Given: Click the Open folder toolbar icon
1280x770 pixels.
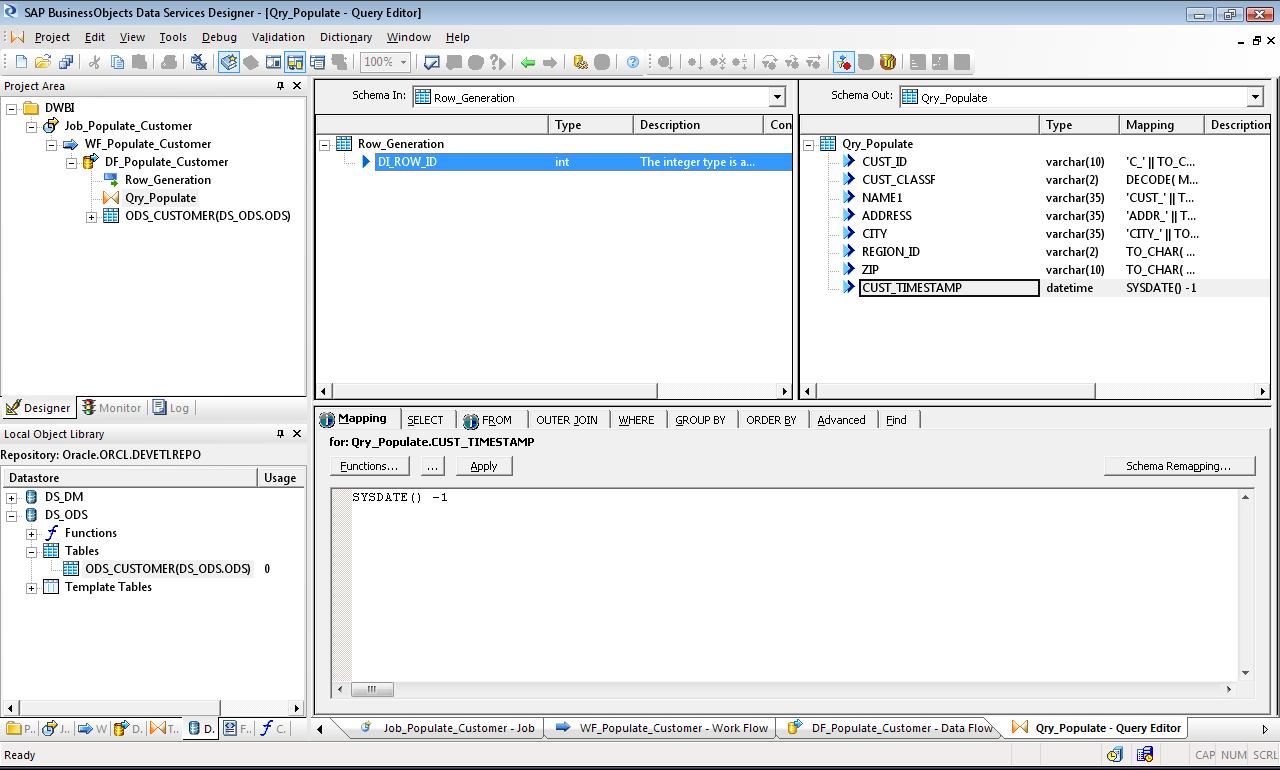Looking at the screenshot, I should pos(43,62).
